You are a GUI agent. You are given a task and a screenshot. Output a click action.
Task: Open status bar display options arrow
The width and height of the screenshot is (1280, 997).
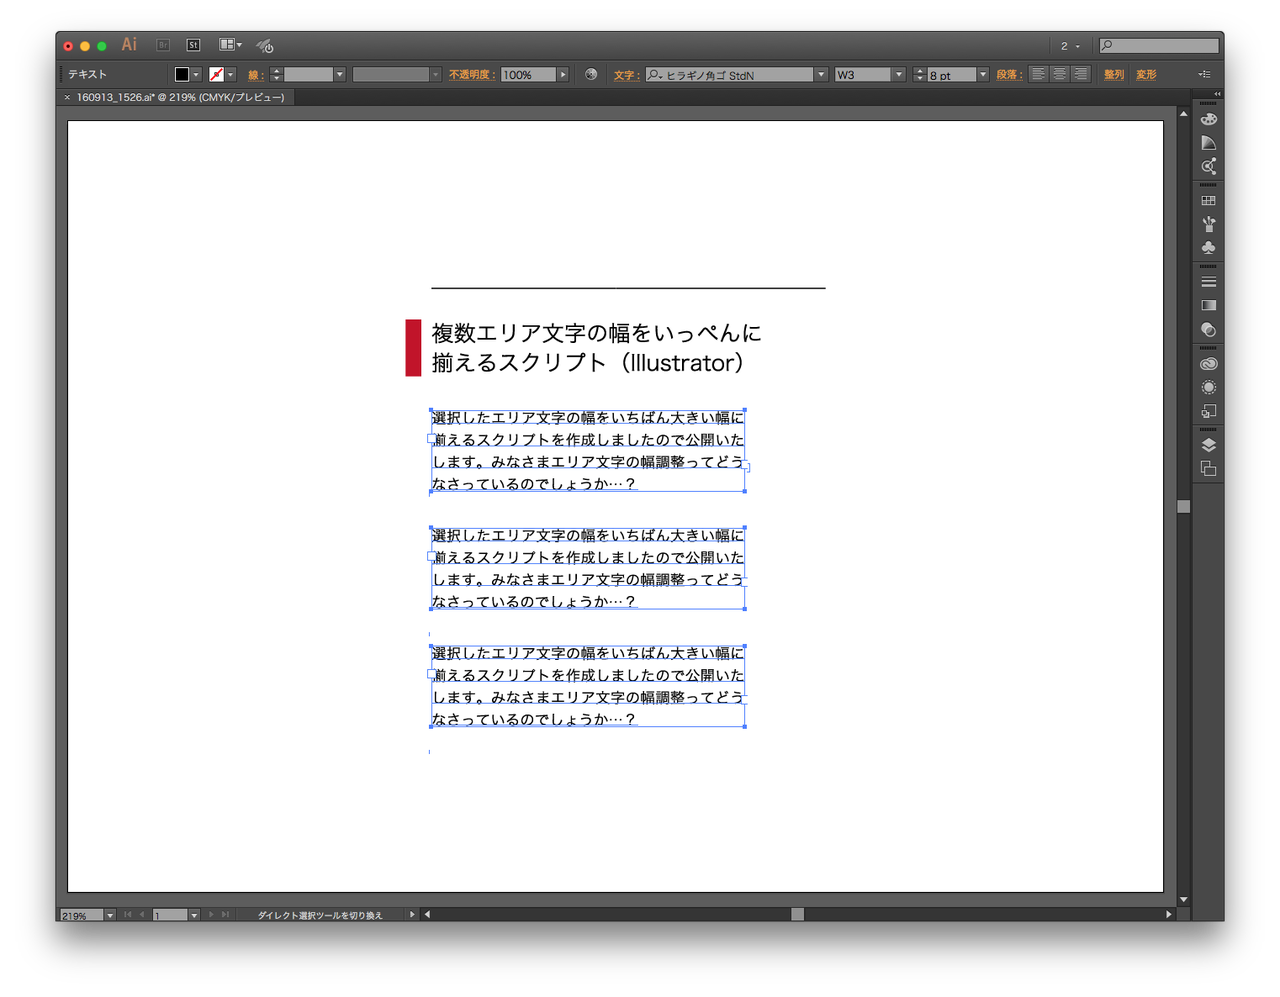[412, 914]
